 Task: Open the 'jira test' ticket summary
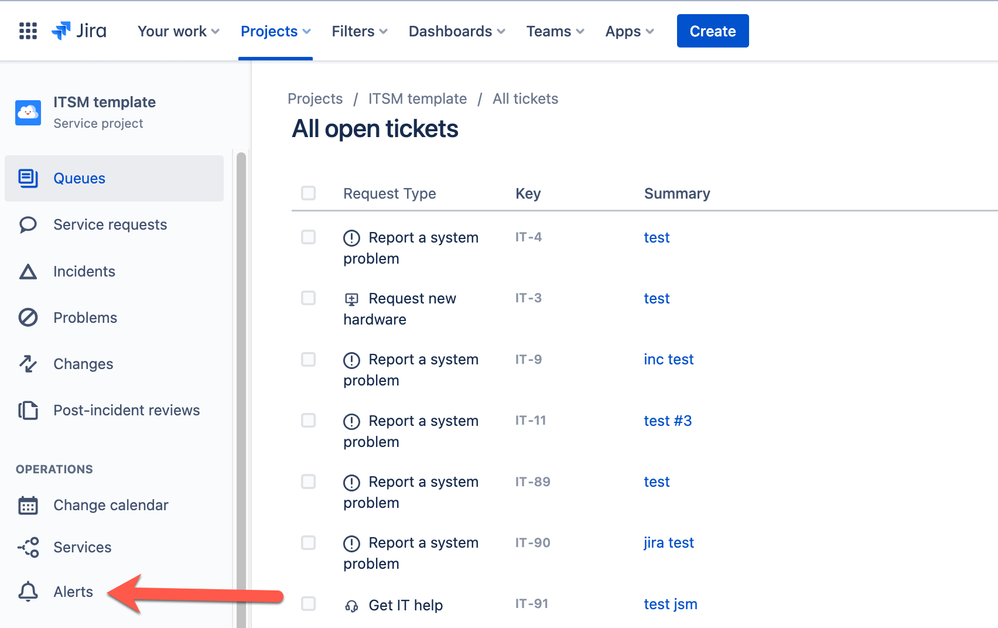click(x=668, y=543)
